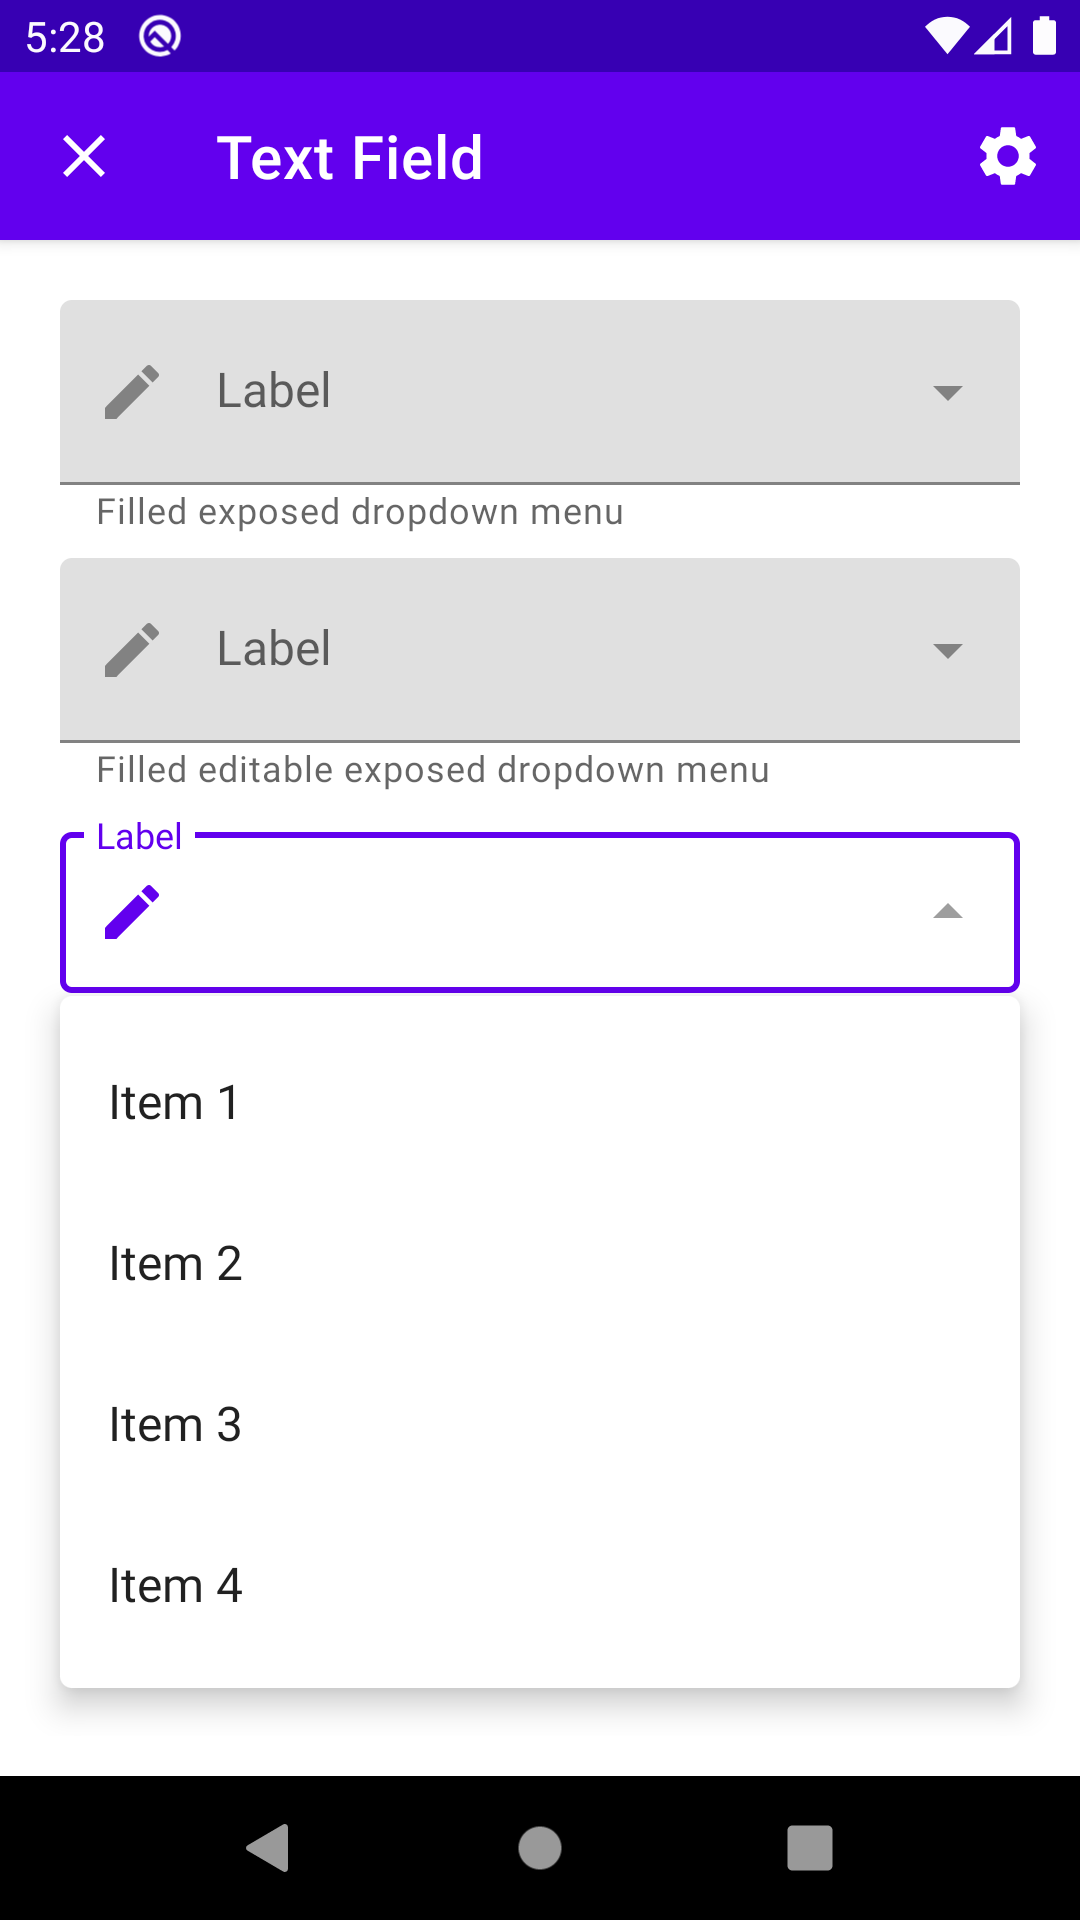The height and width of the screenshot is (1920, 1080).
Task: Click the Android P logo in the status bar
Action: tap(160, 36)
